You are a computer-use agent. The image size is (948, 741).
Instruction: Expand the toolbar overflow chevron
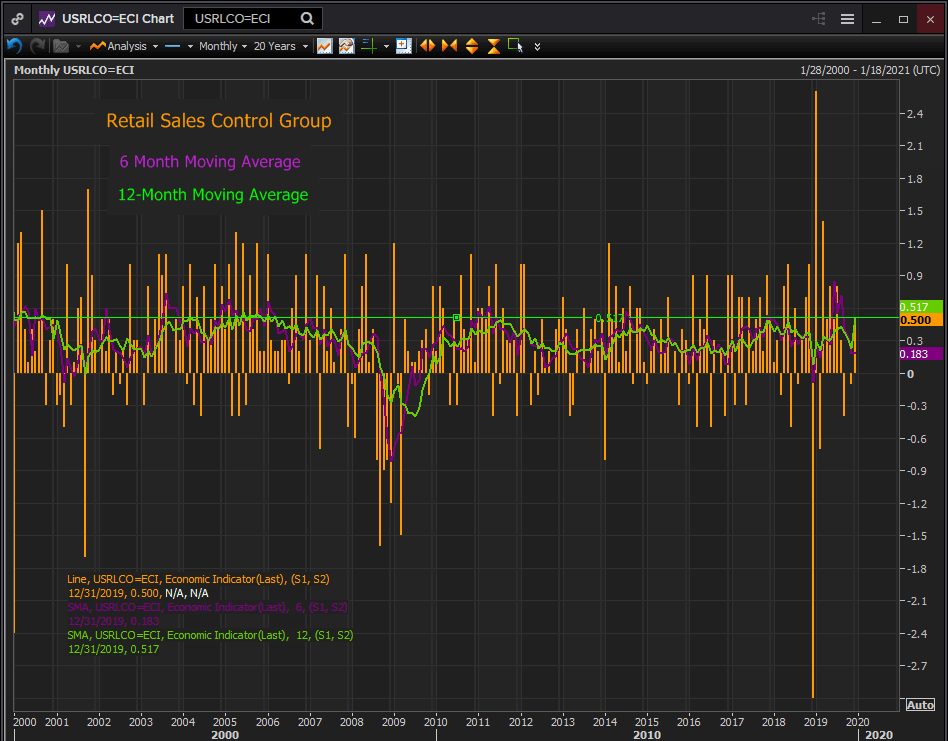click(538, 46)
